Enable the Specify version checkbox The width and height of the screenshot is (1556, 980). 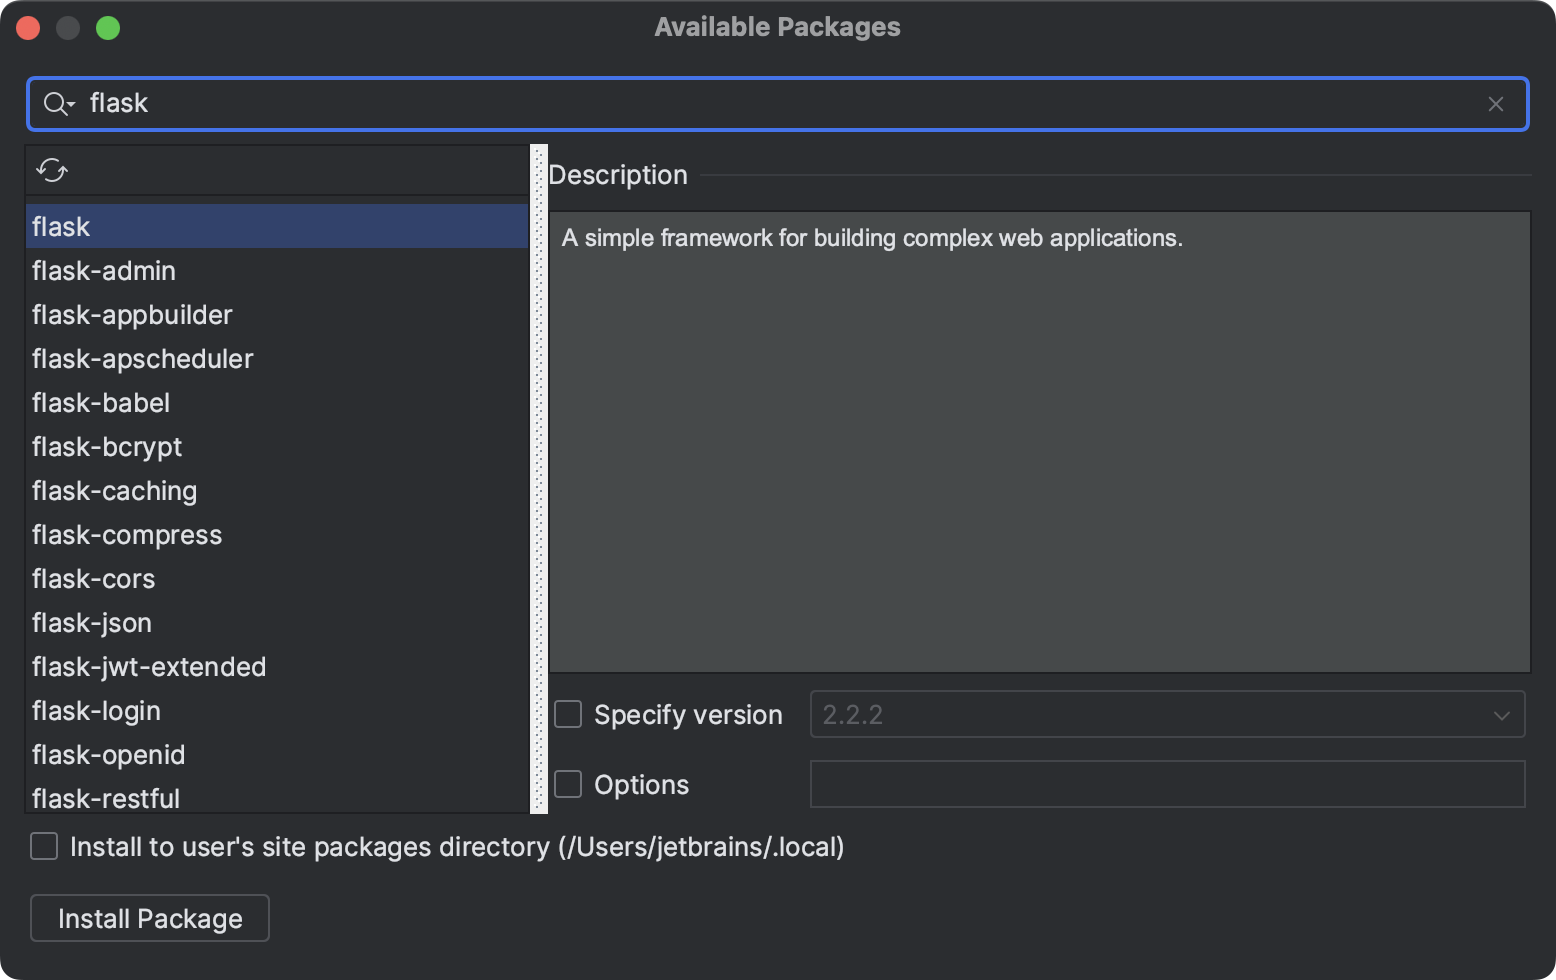coord(567,713)
